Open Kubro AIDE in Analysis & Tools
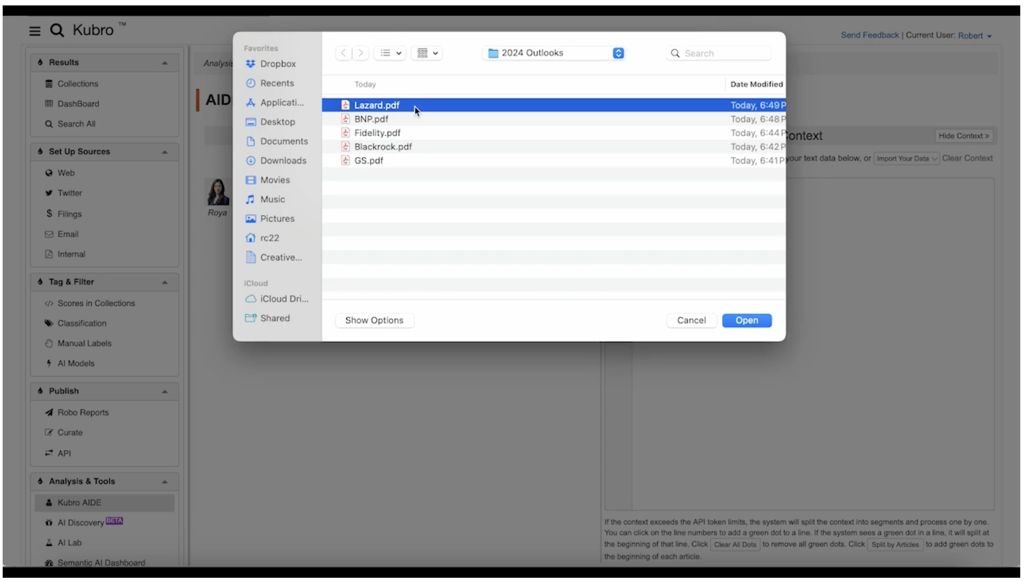The height and width of the screenshot is (581, 1024). point(104,503)
